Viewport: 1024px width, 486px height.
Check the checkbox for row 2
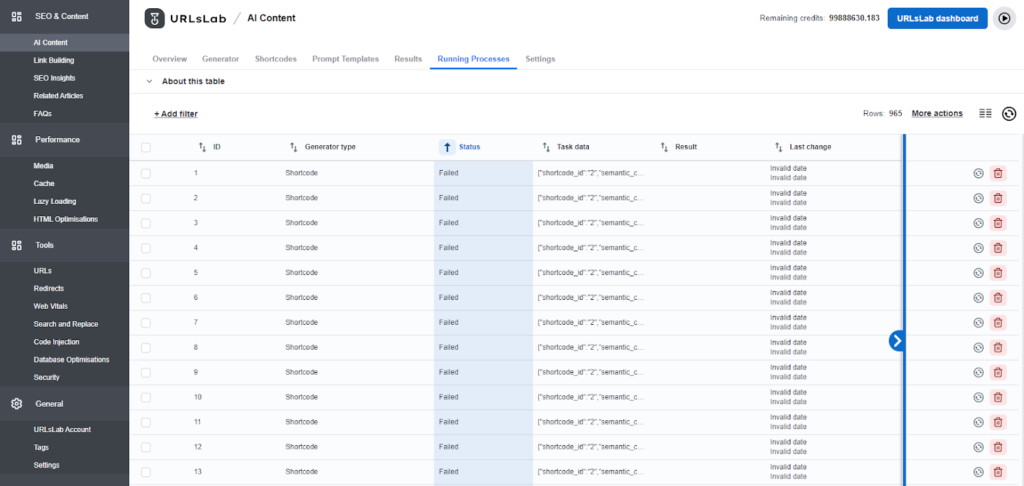[x=146, y=198]
